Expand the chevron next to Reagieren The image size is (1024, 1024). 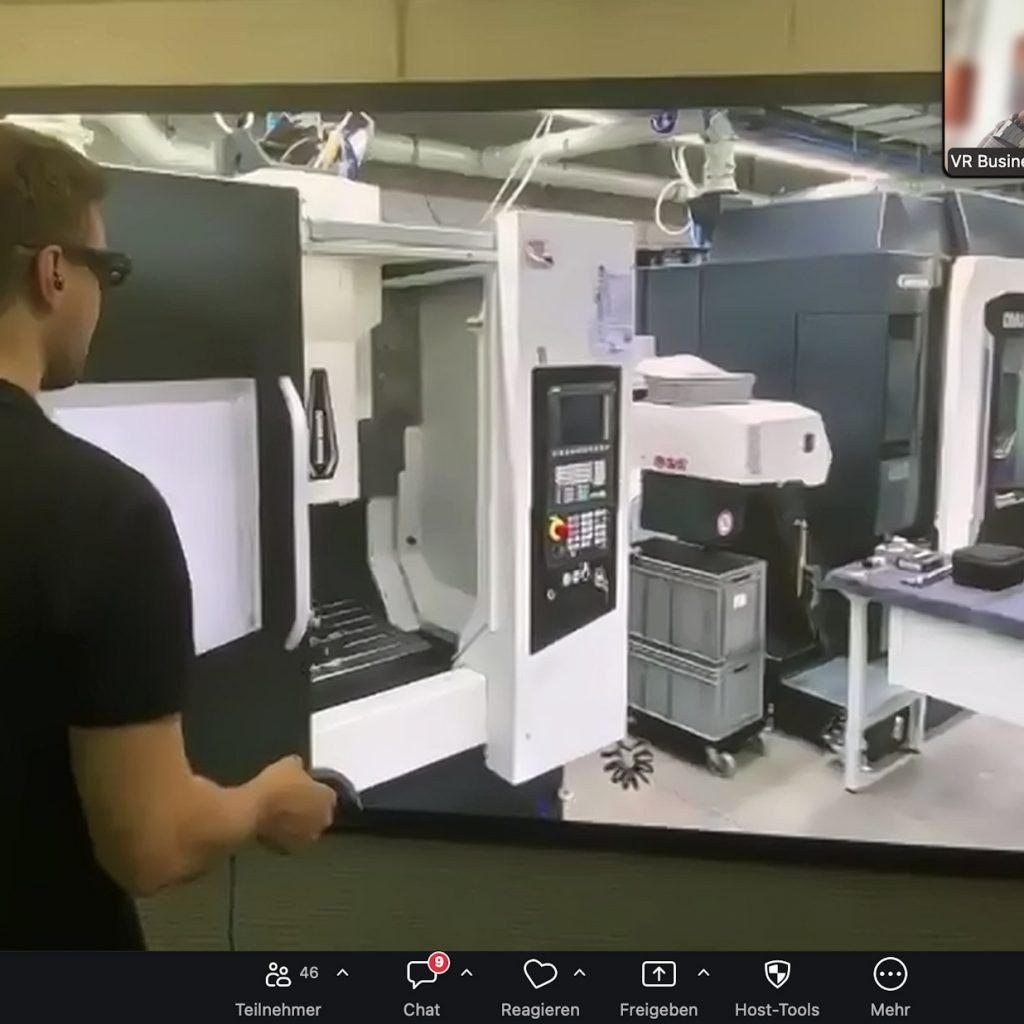(579, 973)
